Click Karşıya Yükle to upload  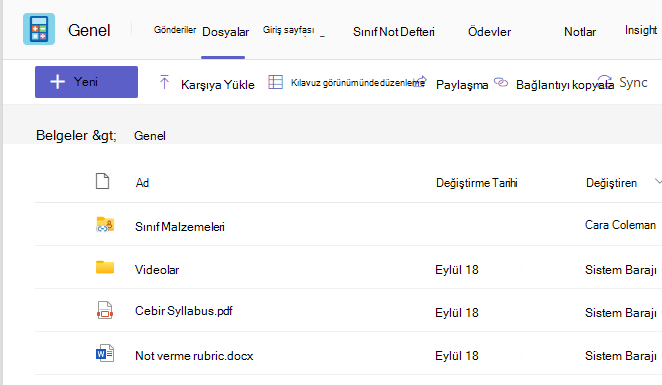(x=218, y=84)
